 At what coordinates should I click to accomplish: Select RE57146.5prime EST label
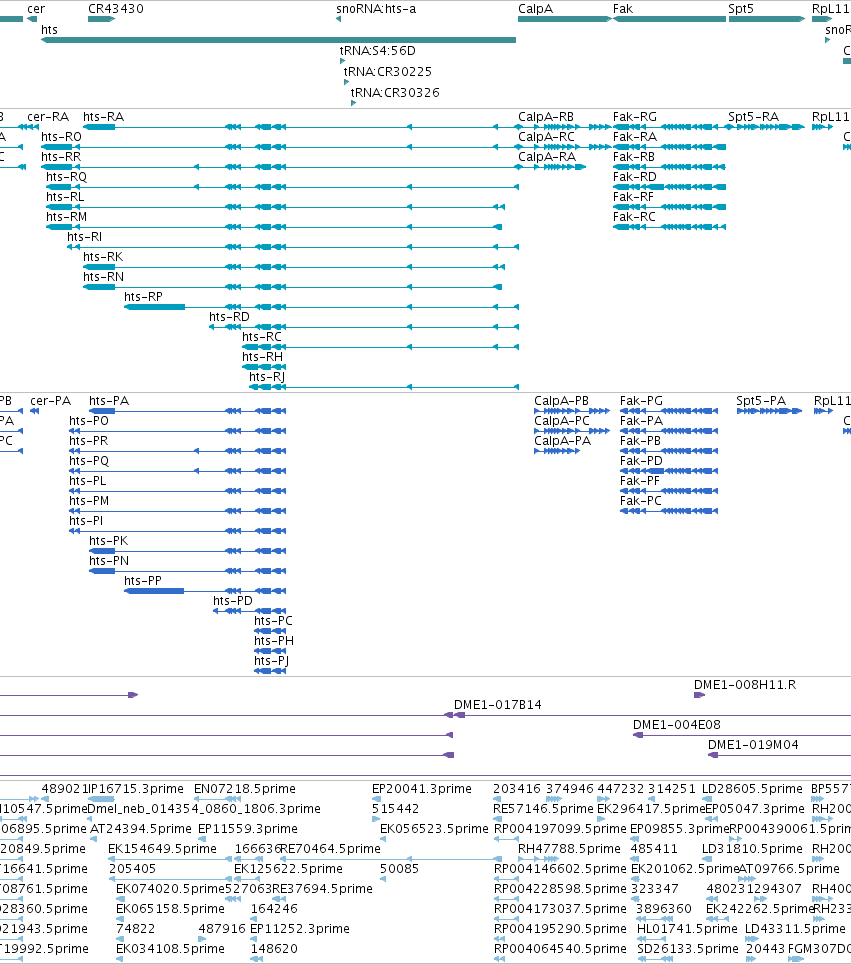pos(544,808)
